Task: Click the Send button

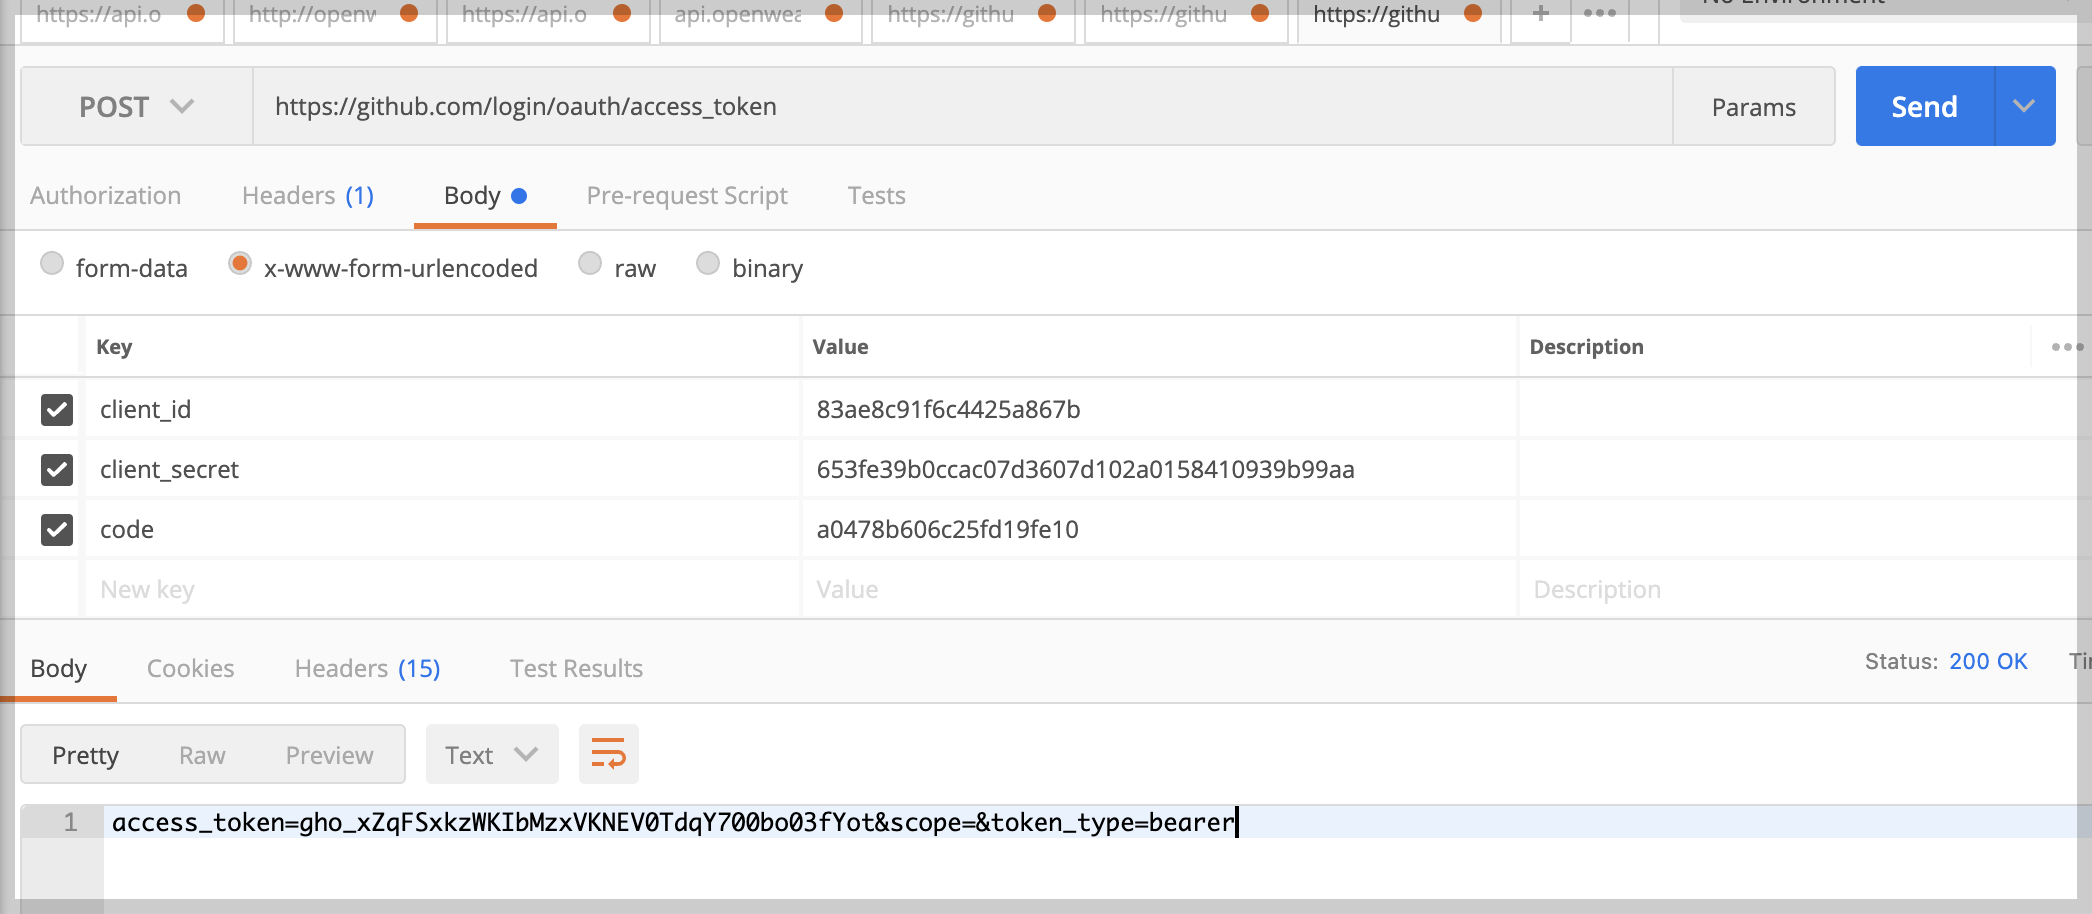Action: [1925, 106]
